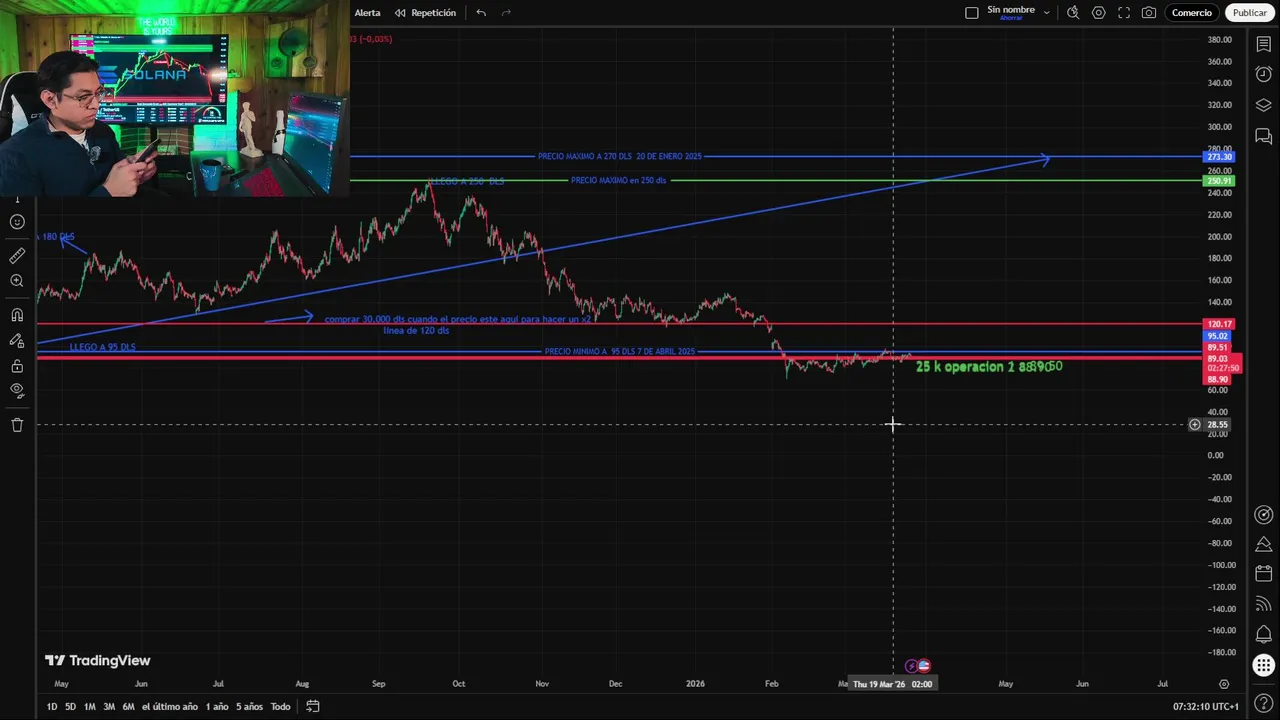Select the 1M time range
The height and width of the screenshot is (720, 1280).
(x=90, y=707)
